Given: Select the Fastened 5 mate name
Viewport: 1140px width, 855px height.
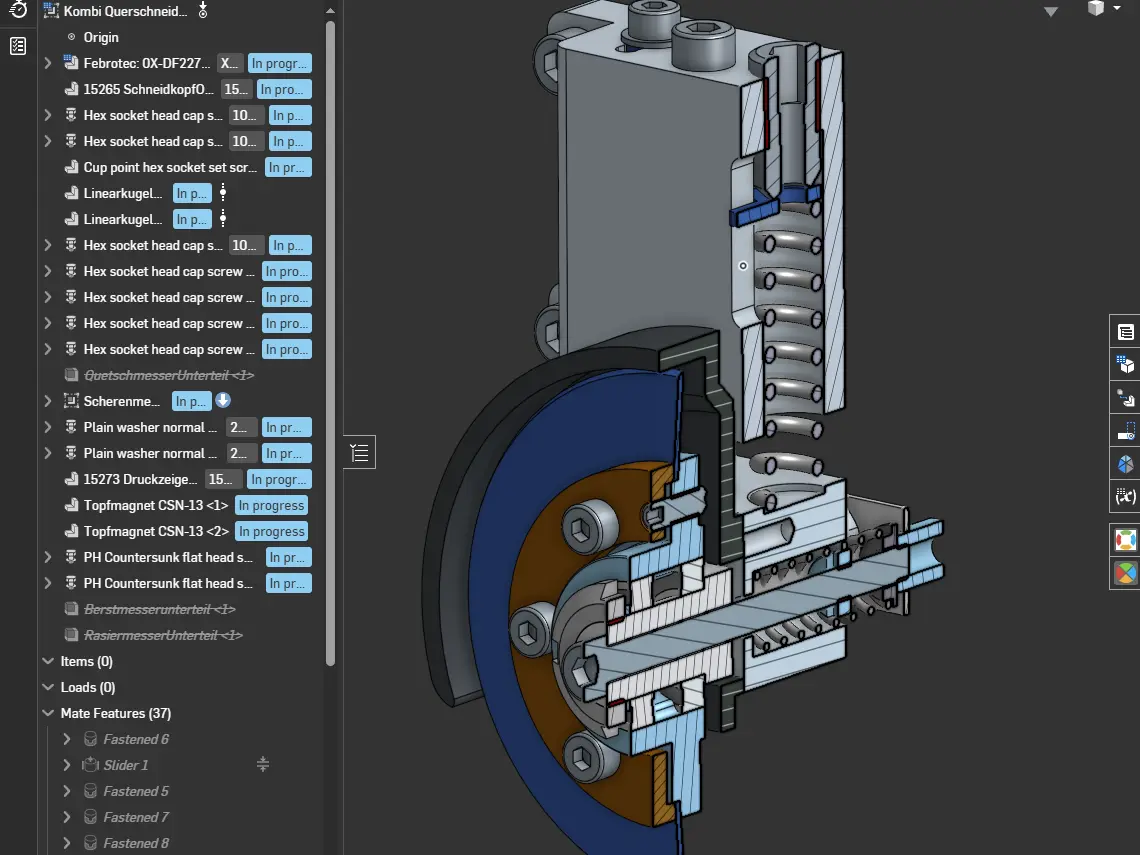Looking at the screenshot, I should [x=136, y=791].
